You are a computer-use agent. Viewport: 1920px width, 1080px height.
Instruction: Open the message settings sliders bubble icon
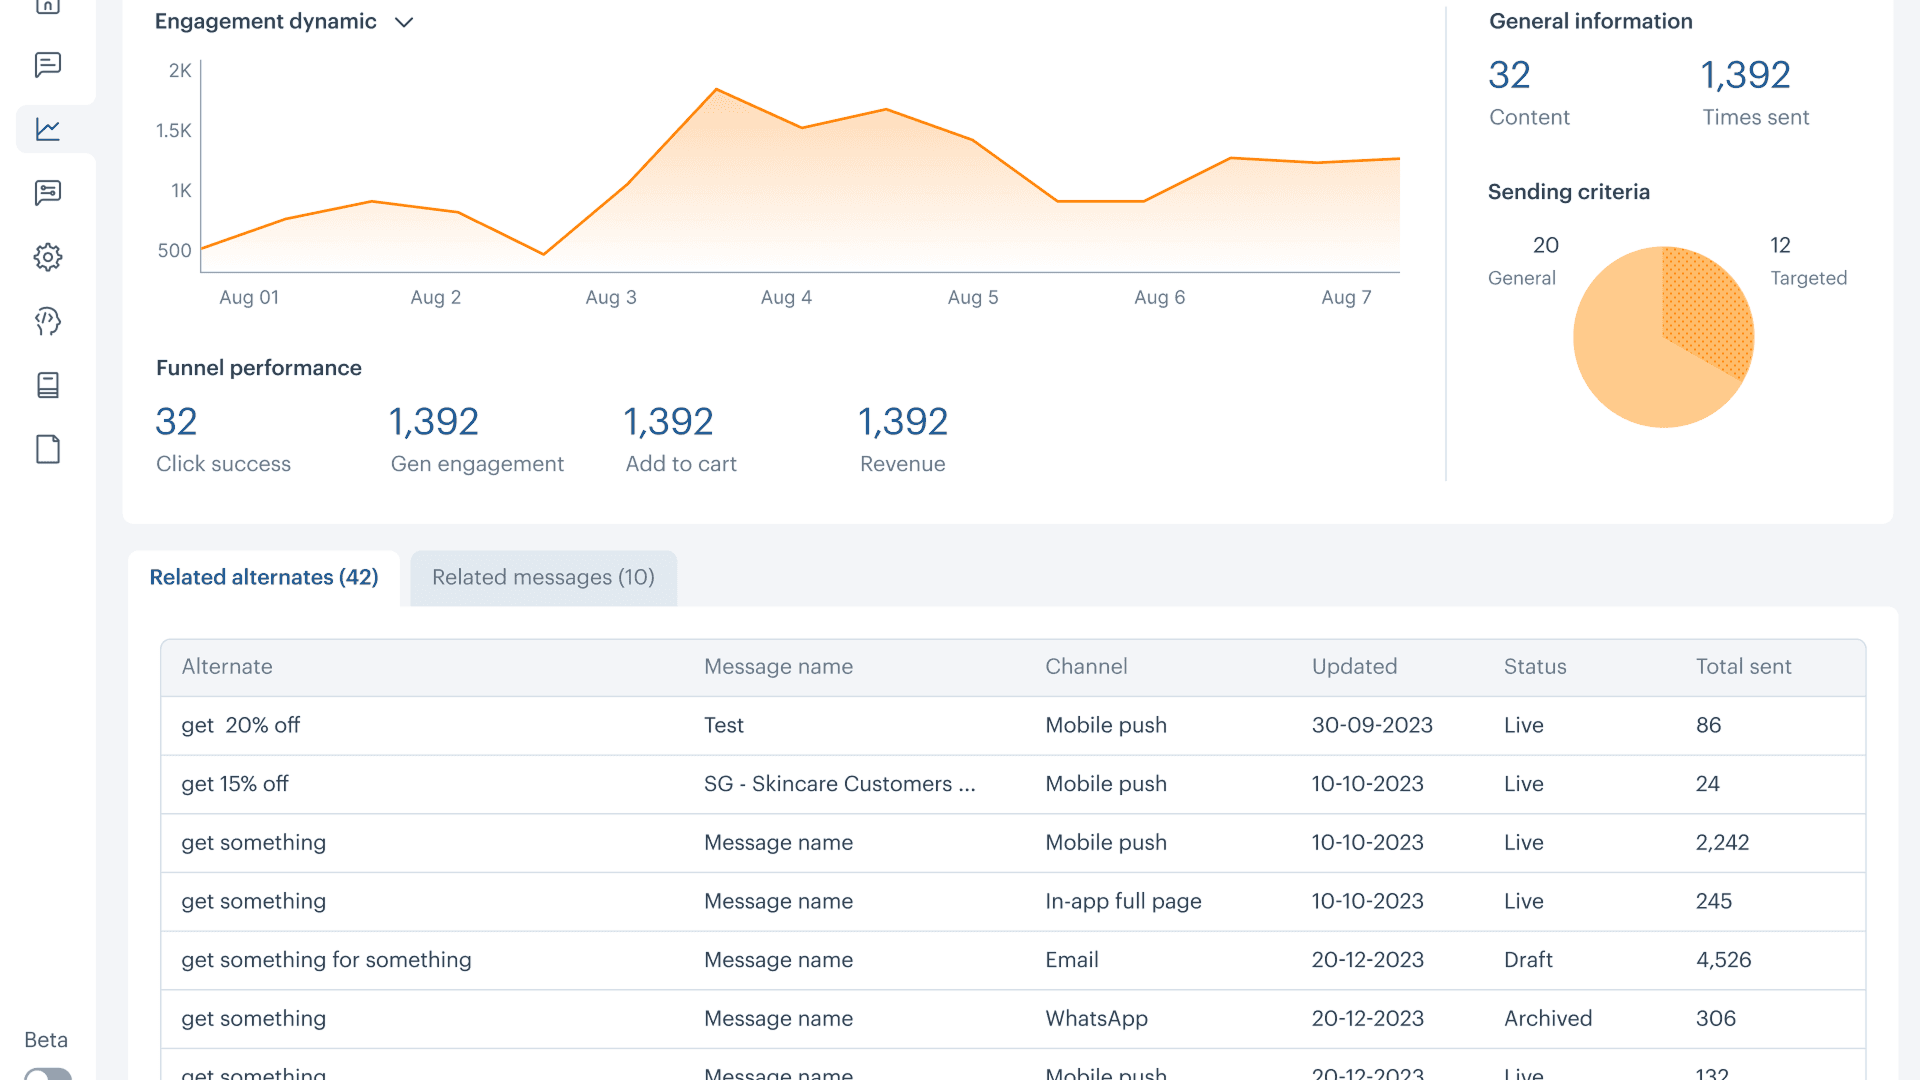[x=48, y=193]
